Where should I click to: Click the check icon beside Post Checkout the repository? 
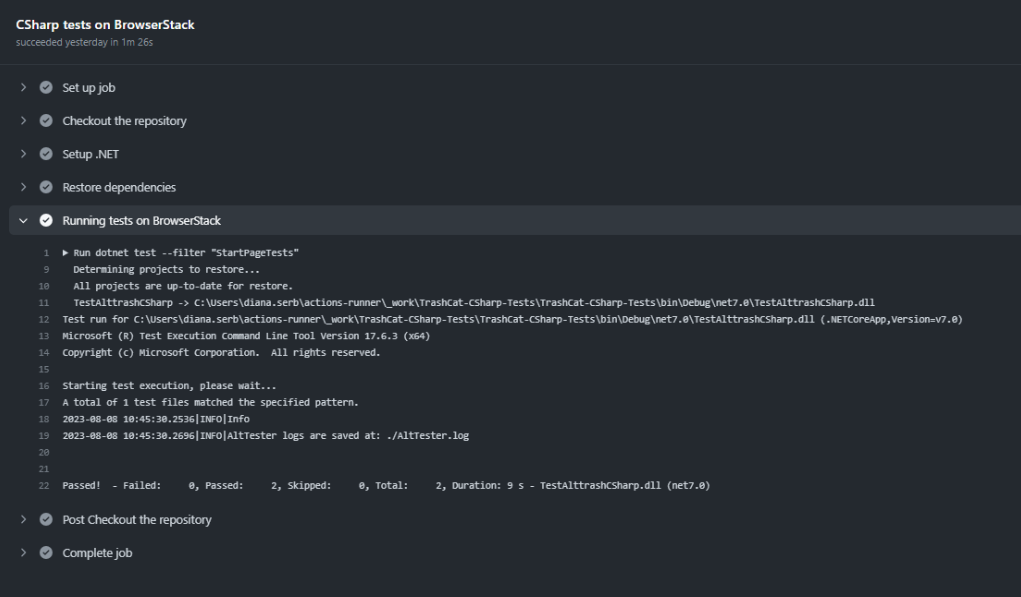[45, 519]
